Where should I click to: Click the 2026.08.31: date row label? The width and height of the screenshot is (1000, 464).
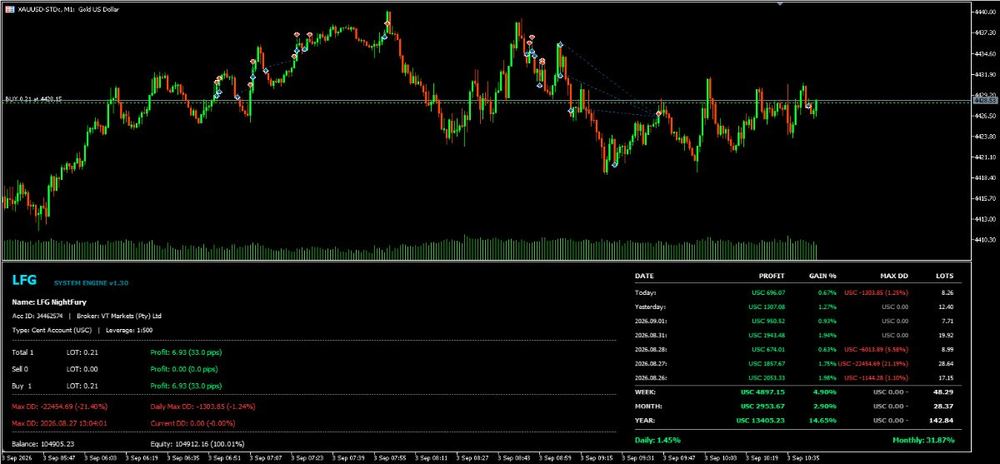(x=651, y=335)
